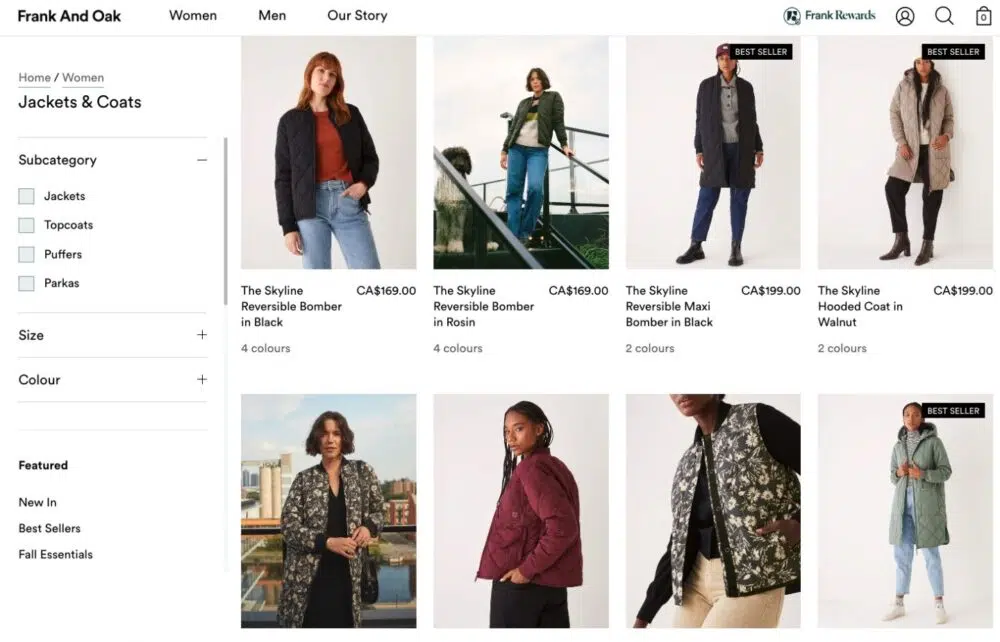
Task: Open the shopping bag icon
Action: click(x=983, y=16)
